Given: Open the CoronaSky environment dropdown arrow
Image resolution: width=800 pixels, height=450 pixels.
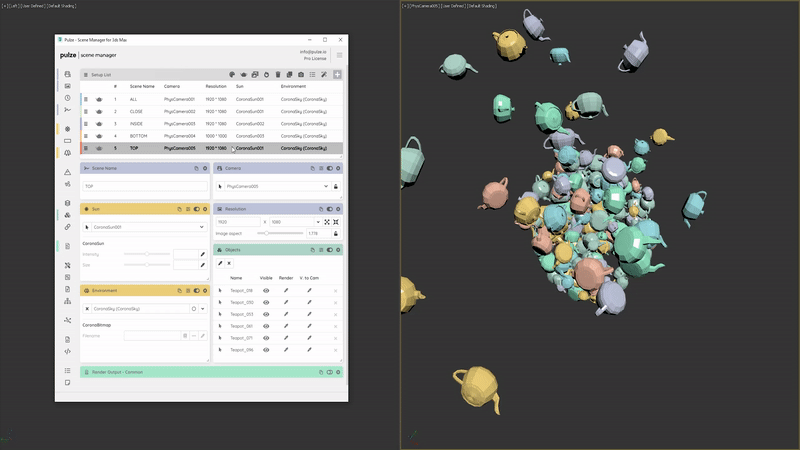Looking at the screenshot, I should tap(203, 309).
